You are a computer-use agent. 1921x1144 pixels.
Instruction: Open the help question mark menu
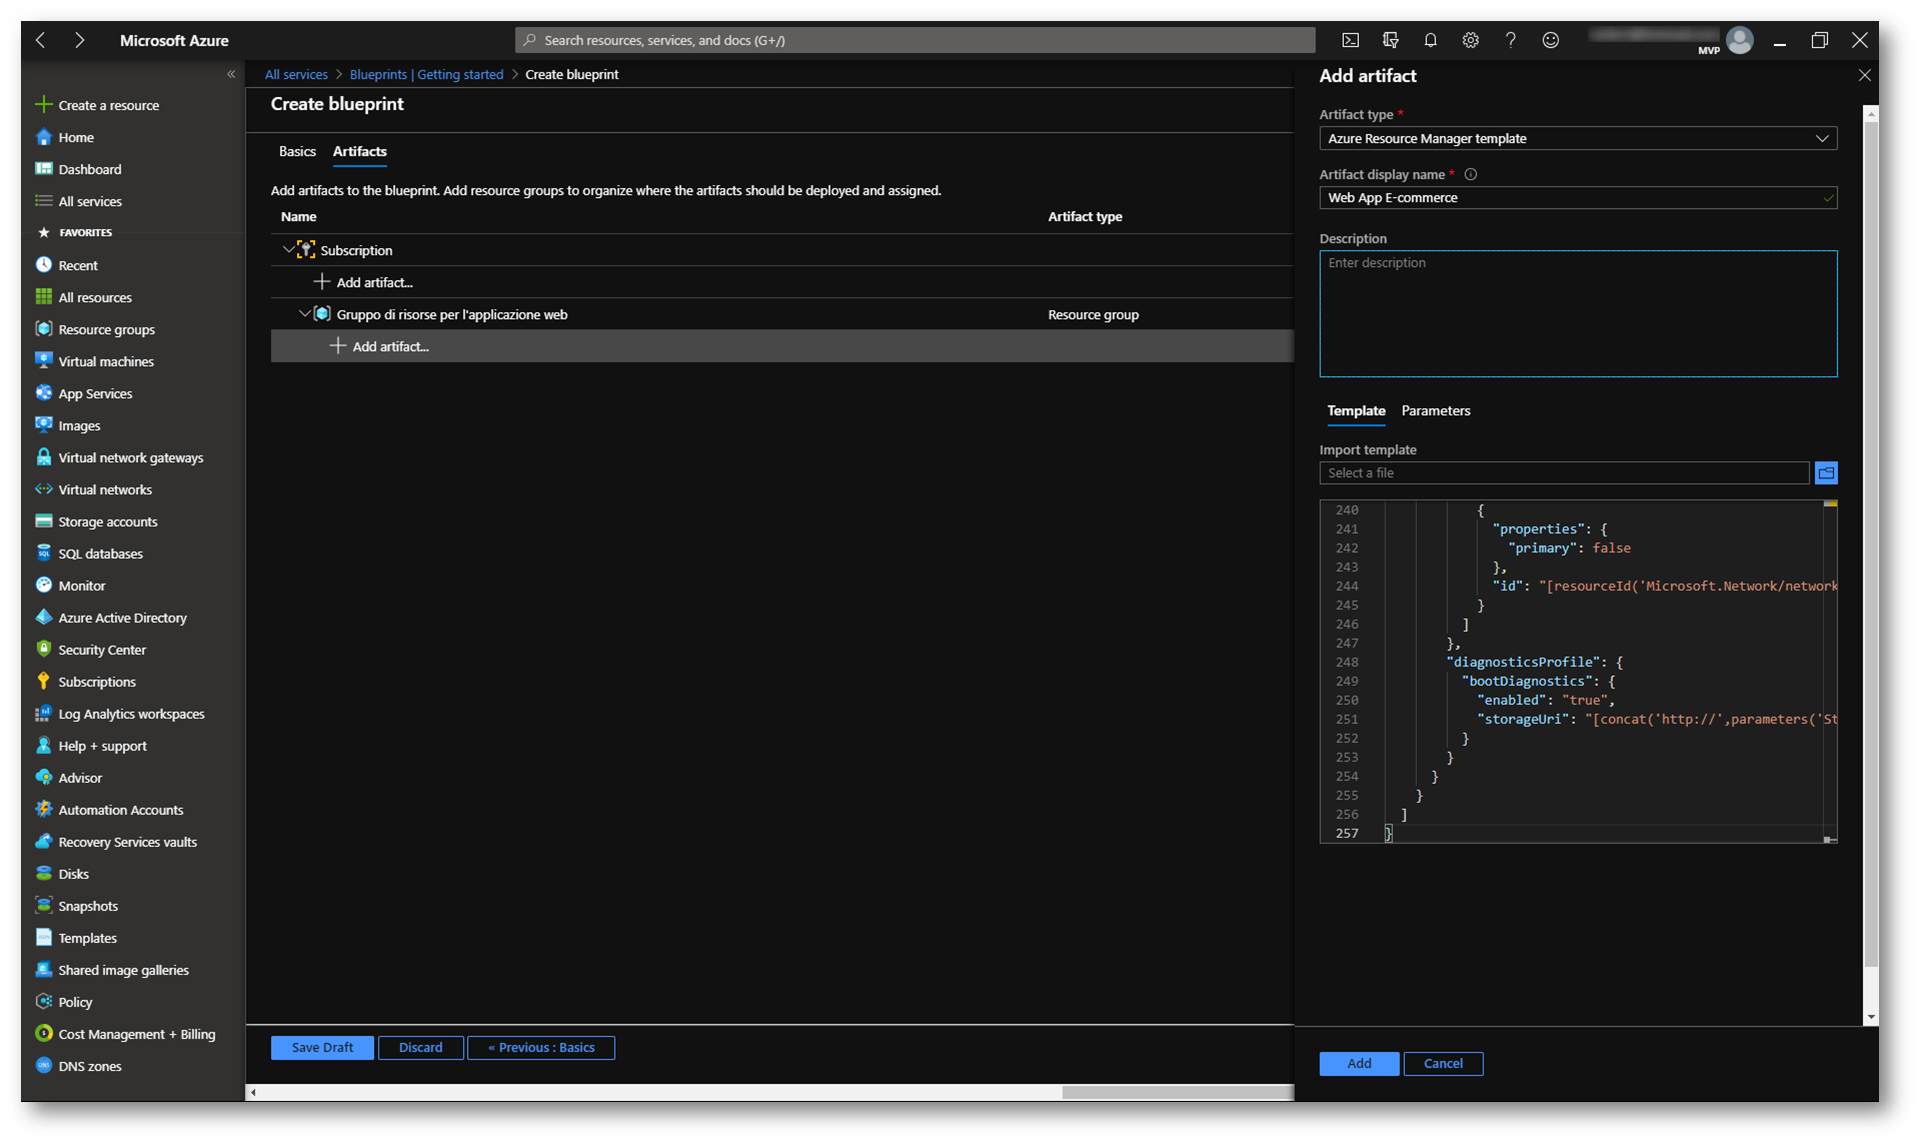coord(1510,40)
